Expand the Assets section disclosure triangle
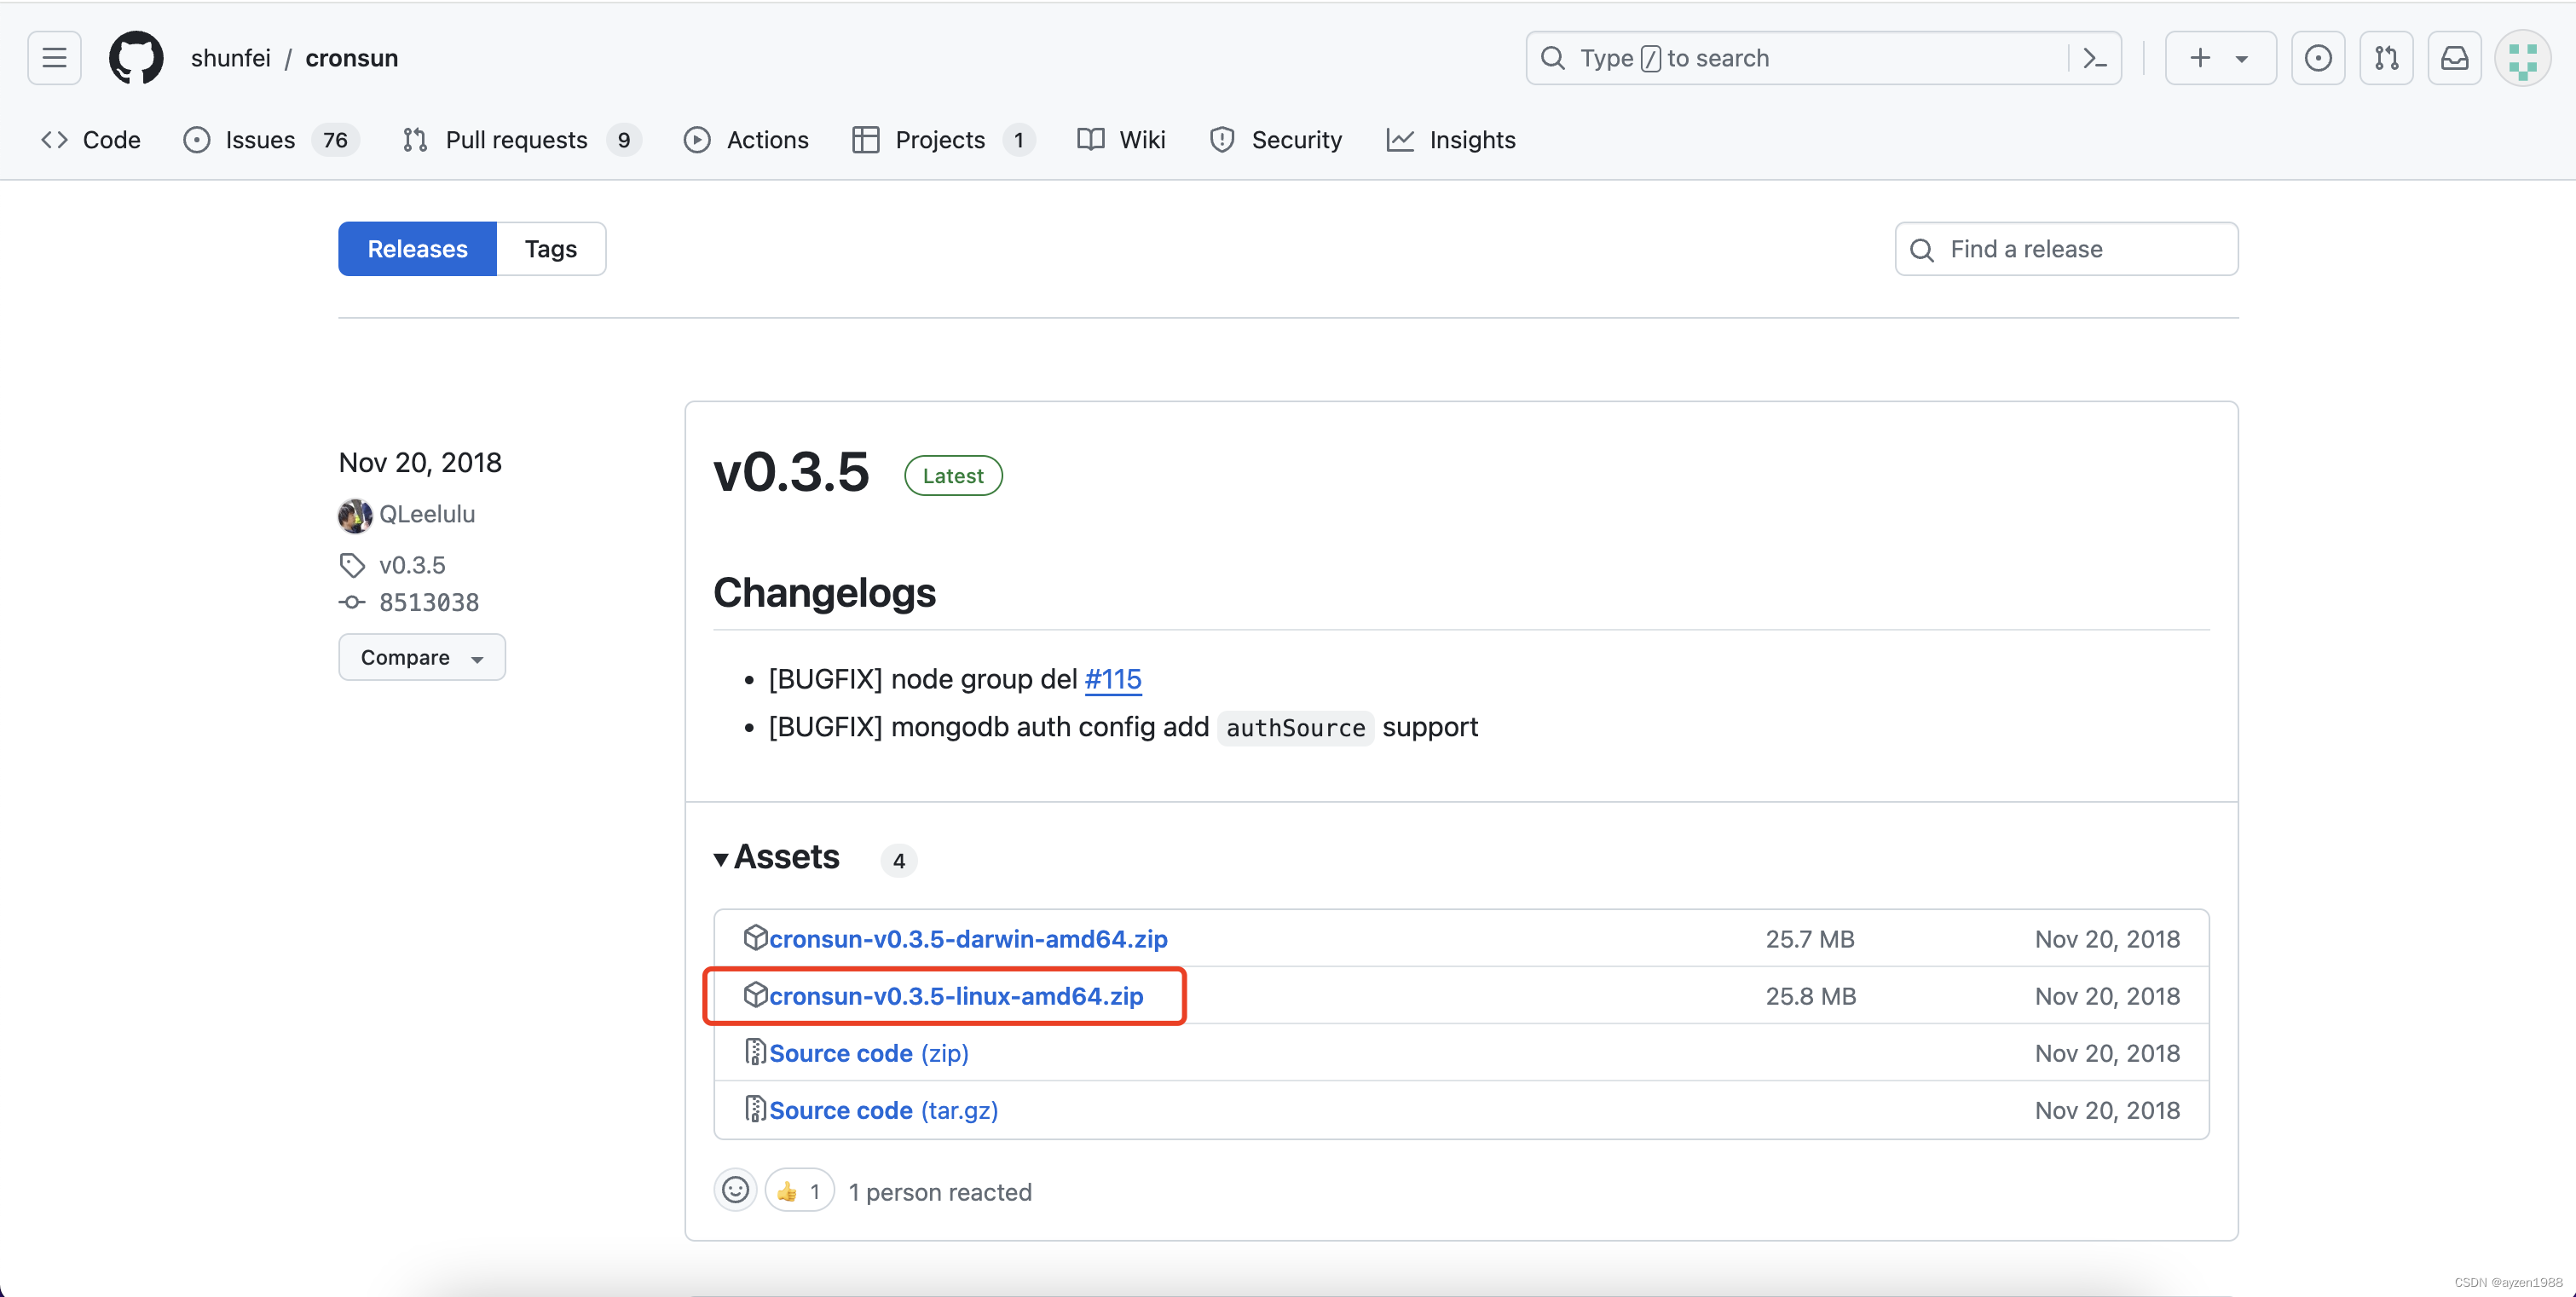The height and width of the screenshot is (1297, 2576). [721, 857]
